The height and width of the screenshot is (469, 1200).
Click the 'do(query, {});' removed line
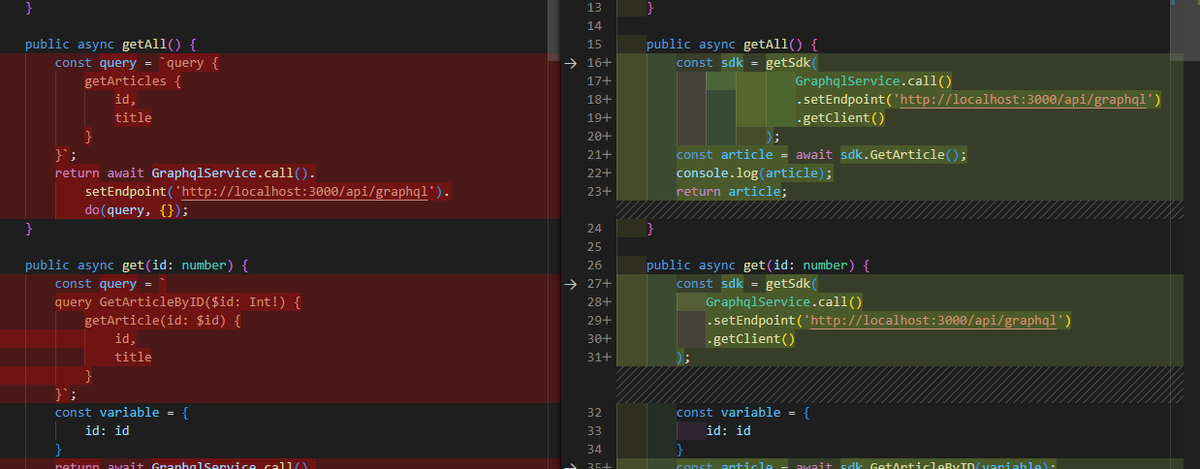[137, 210]
